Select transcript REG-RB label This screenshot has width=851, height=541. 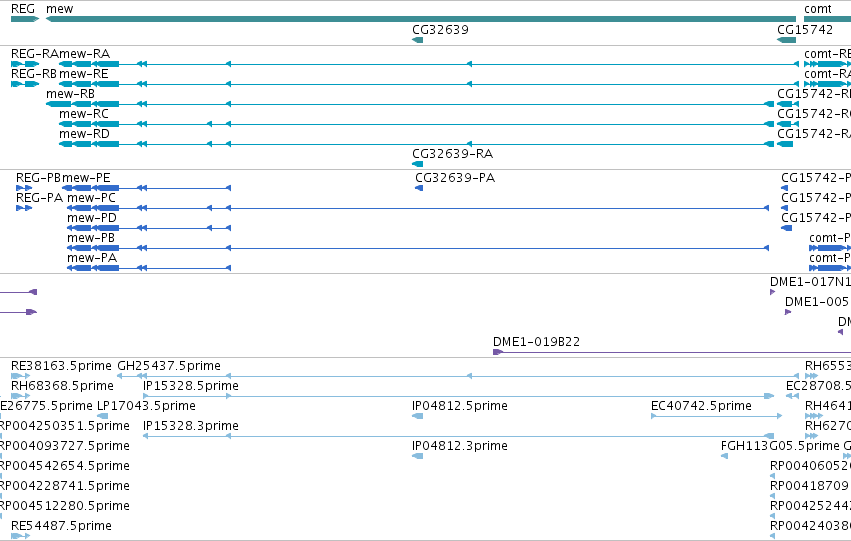click(34, 74)
